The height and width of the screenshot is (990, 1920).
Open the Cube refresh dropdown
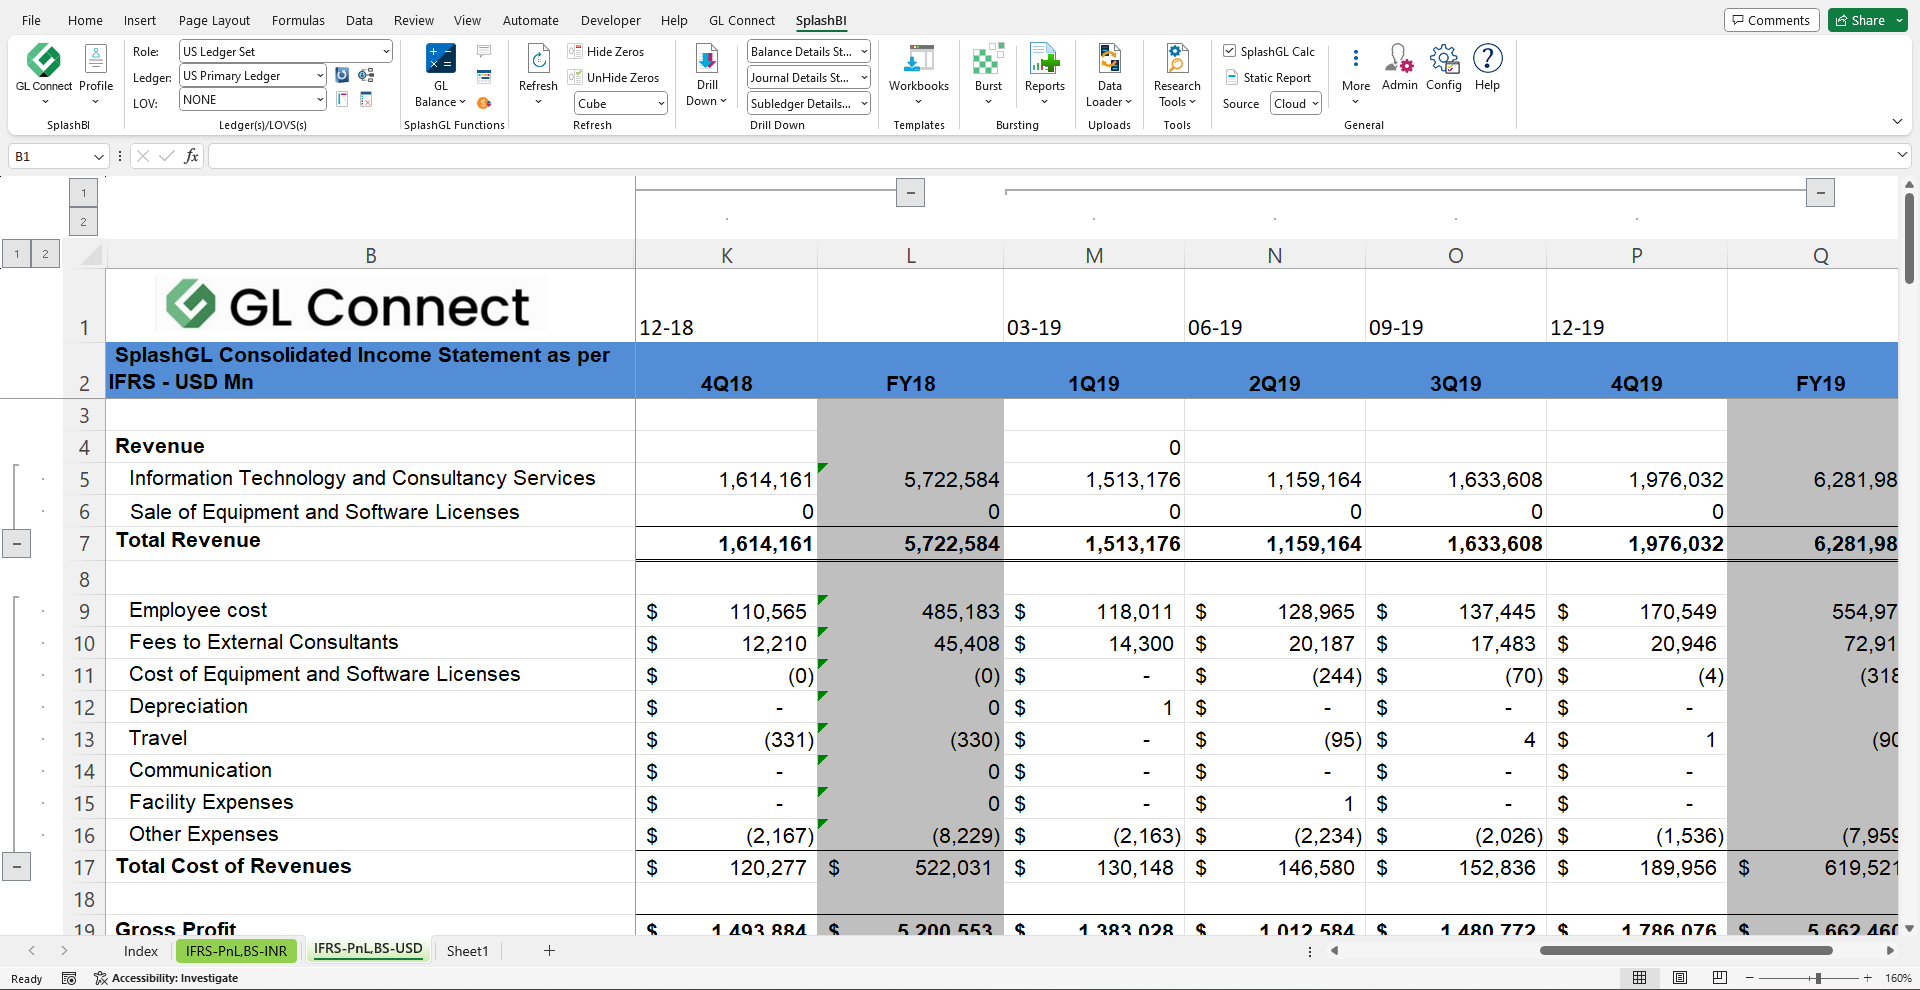point(661,104)
